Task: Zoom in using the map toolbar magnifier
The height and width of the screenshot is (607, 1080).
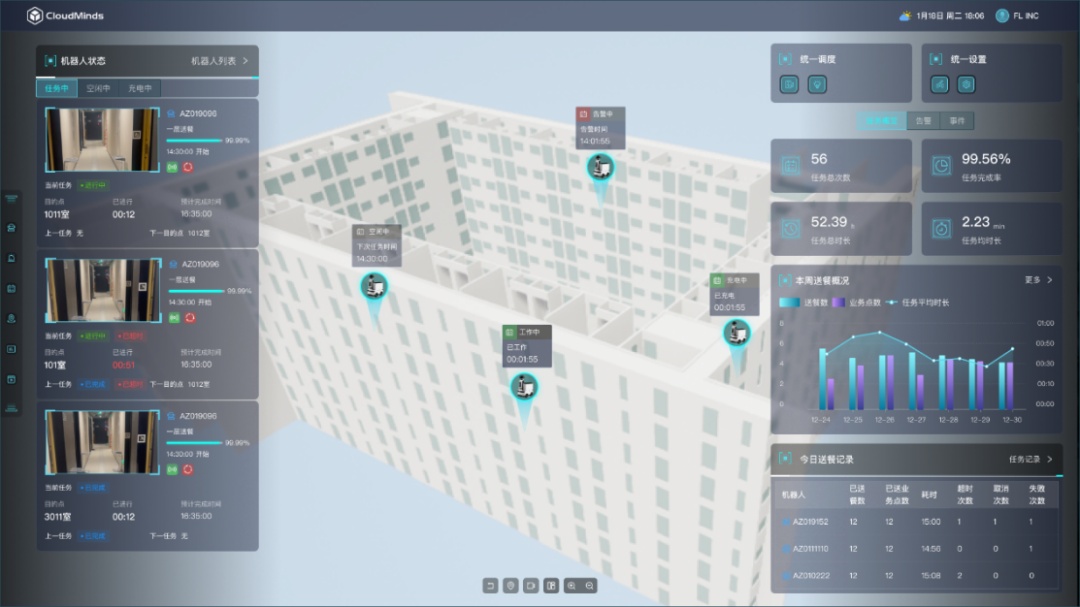Action: tap(571, 586)
